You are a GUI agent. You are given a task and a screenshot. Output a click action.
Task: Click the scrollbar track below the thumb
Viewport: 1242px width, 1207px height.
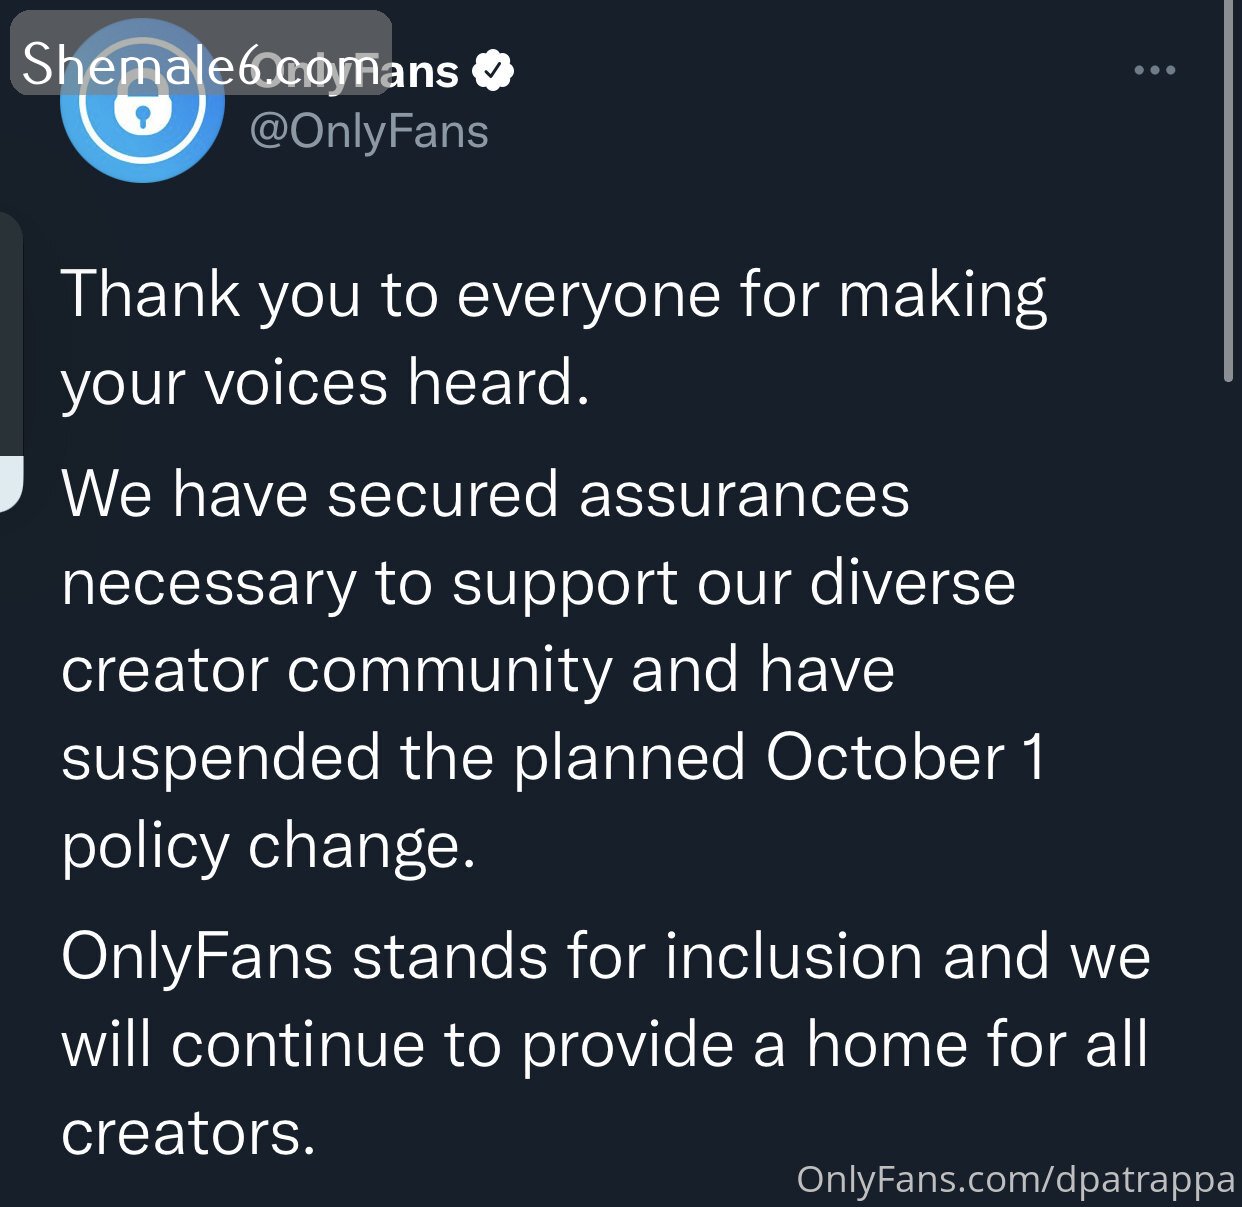pyautogui.click(x=1229, y=790)
